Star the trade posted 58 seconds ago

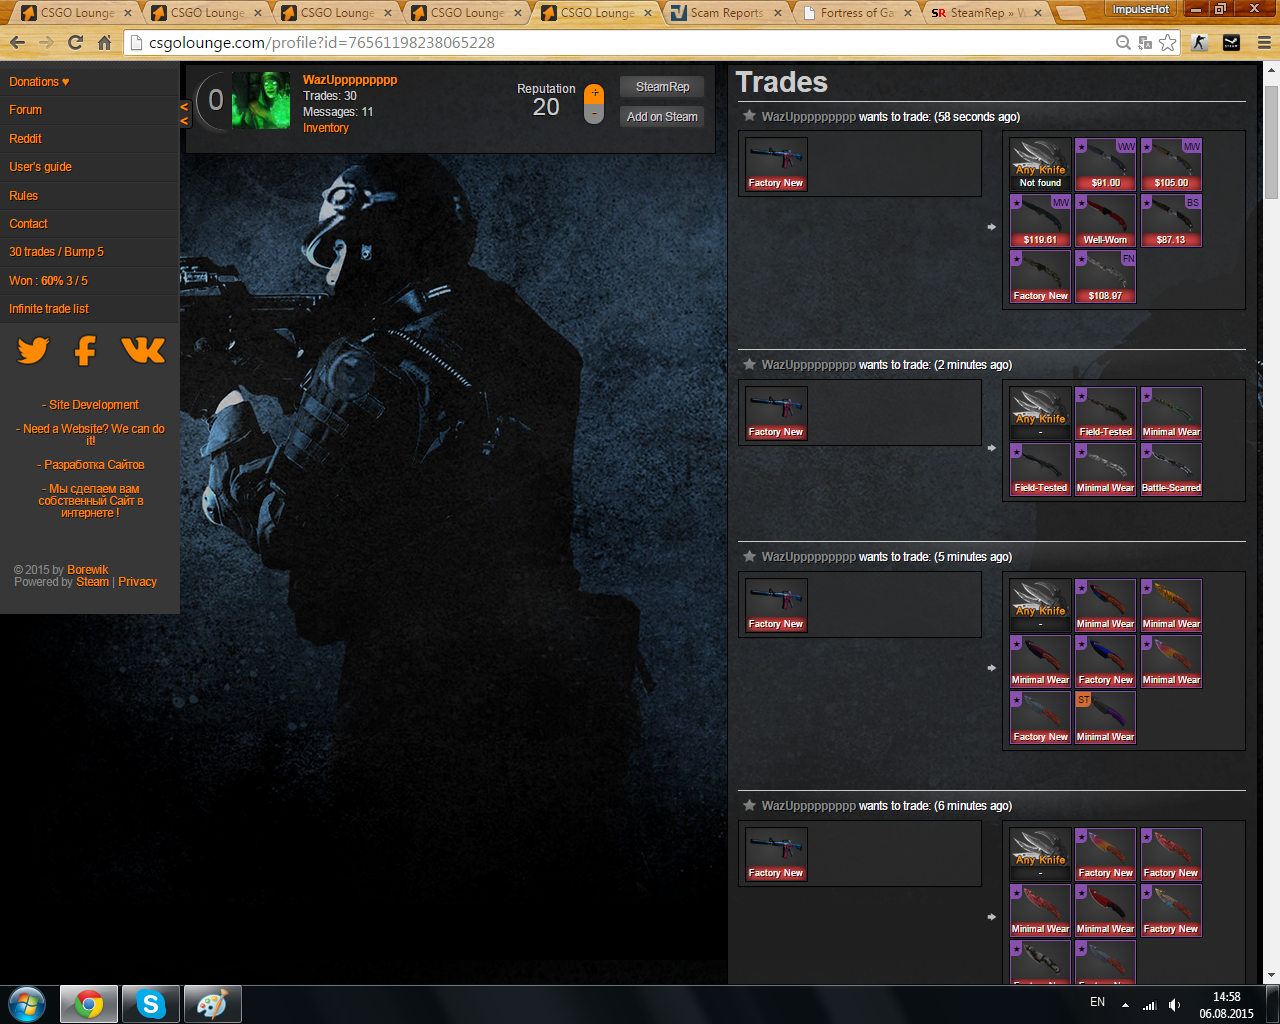click(x=749, y=116)
